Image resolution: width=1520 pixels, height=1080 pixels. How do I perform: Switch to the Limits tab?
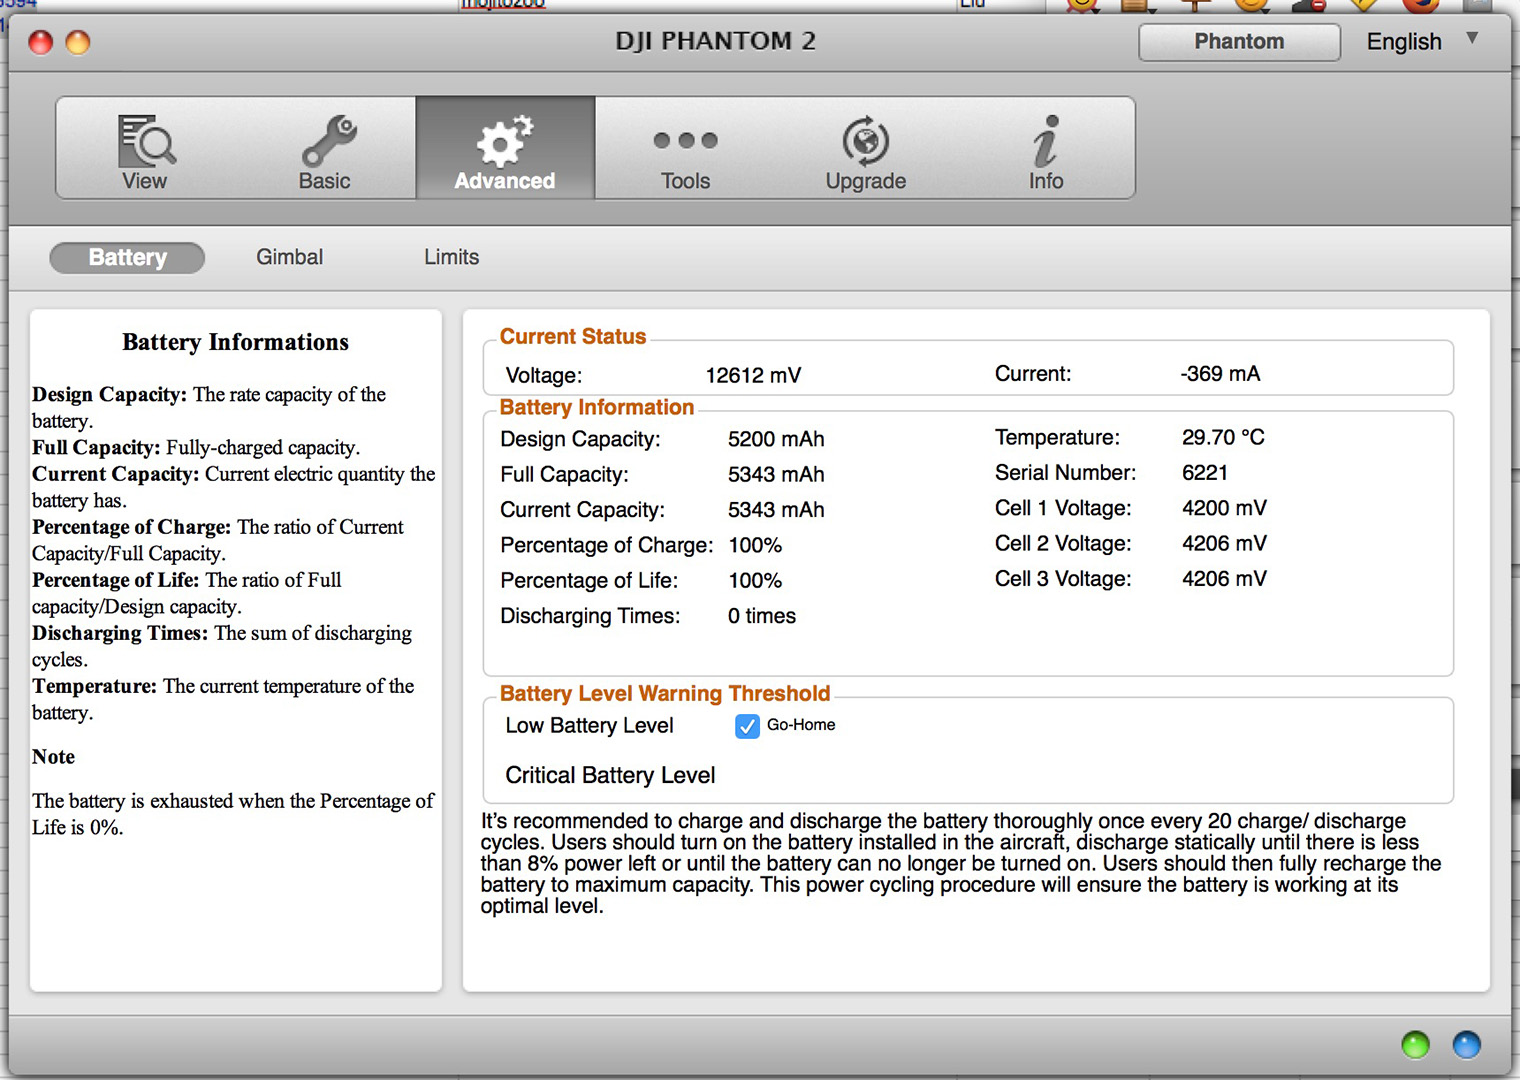point(451,257)
